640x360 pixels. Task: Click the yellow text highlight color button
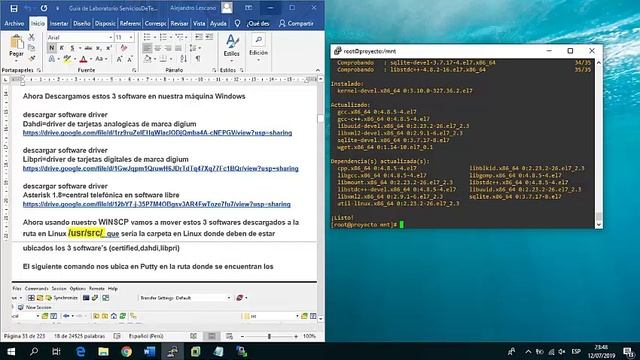point(67,59)
